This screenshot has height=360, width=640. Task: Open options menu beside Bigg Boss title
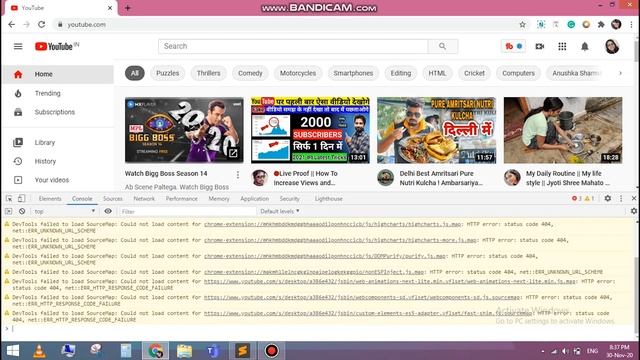pyautogui.click(x=238, y=175)
